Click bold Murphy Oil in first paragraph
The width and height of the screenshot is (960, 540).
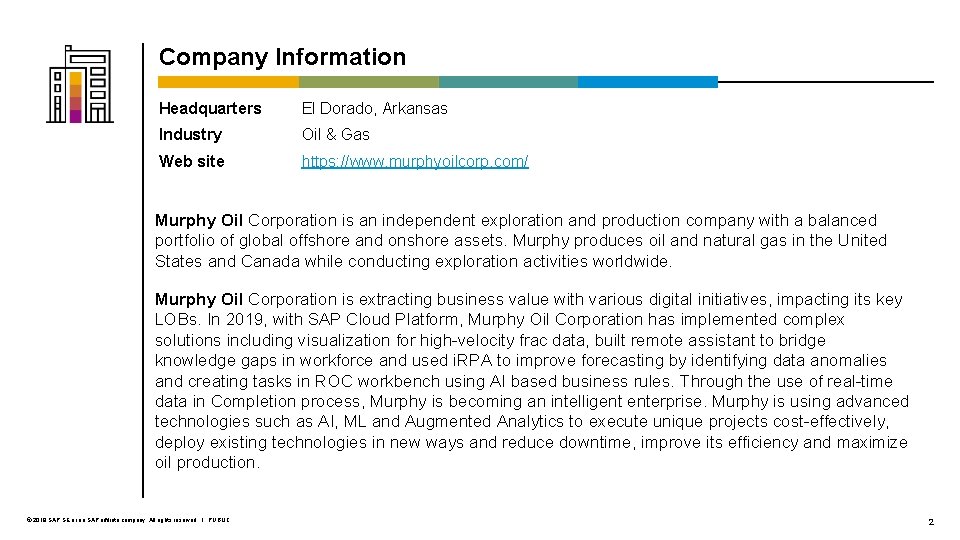[x=199, y=220]
